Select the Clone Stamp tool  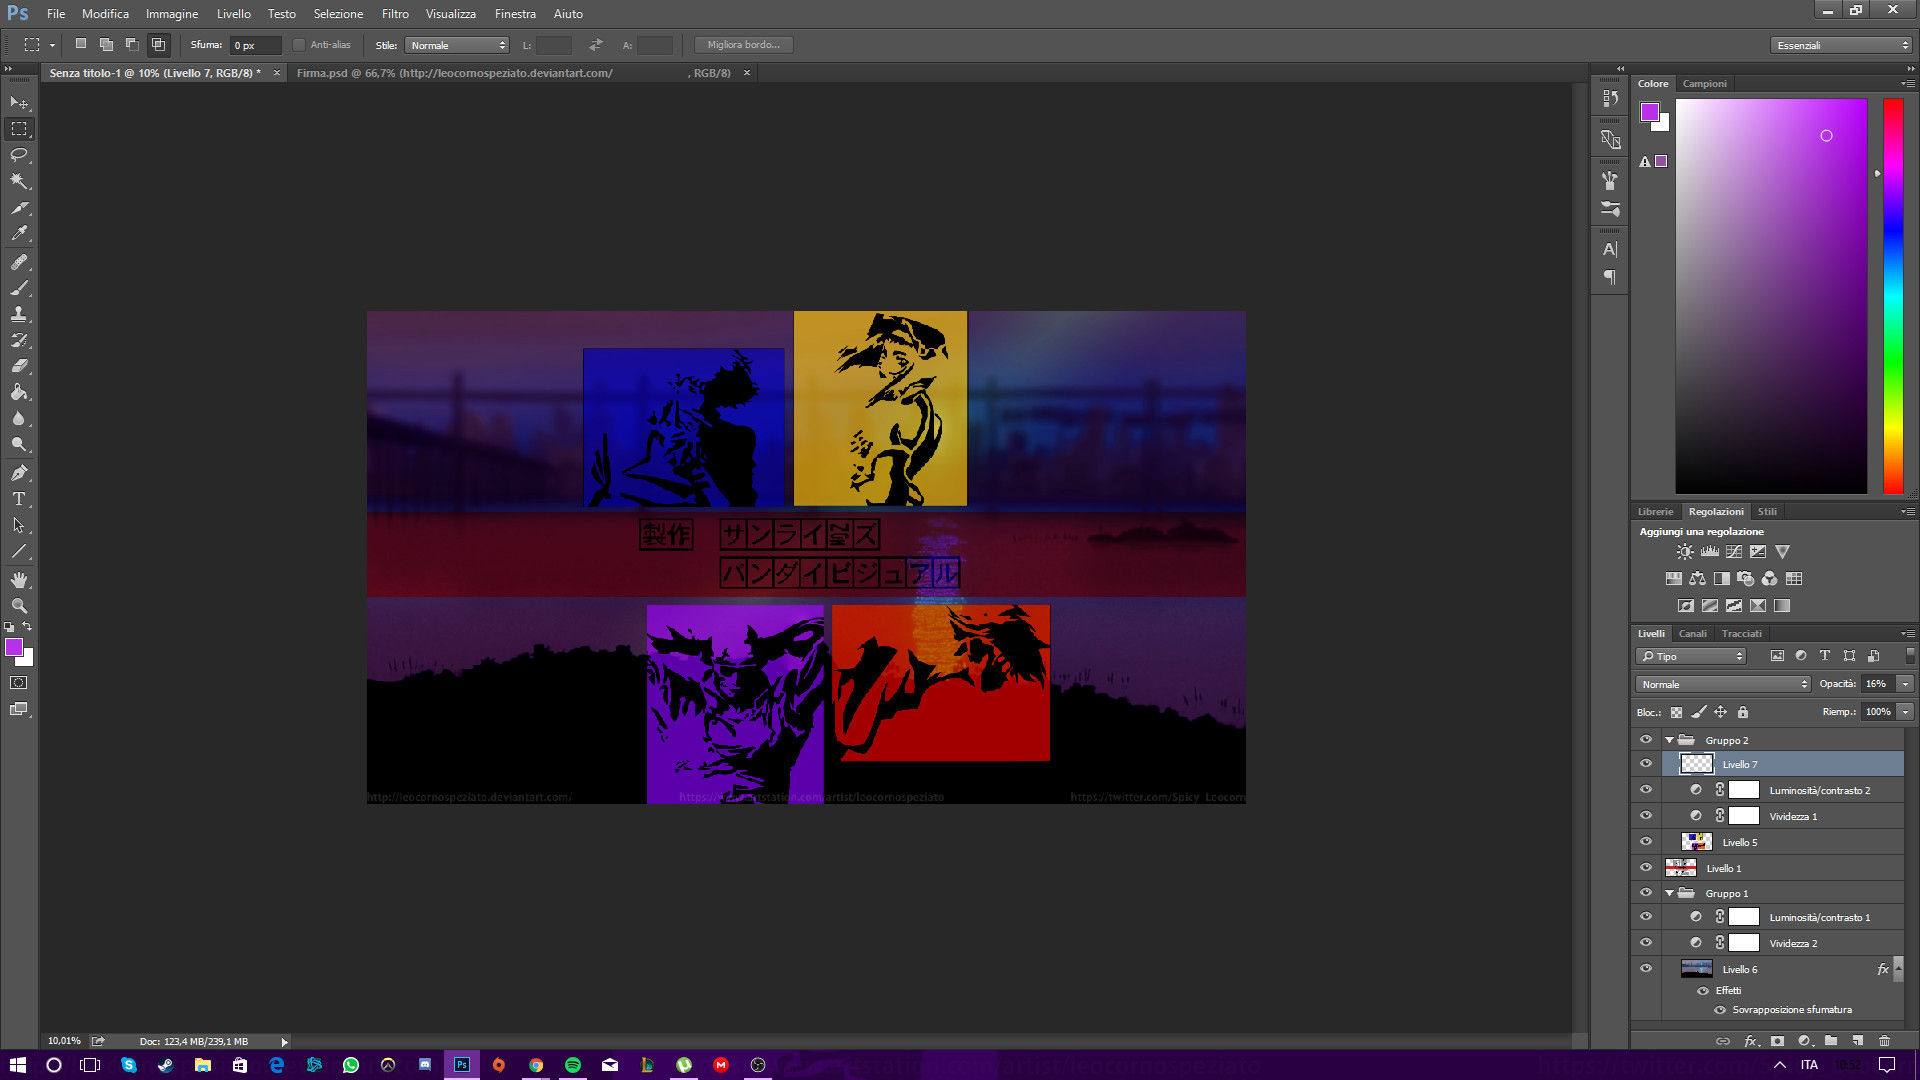tap(19, 314)
